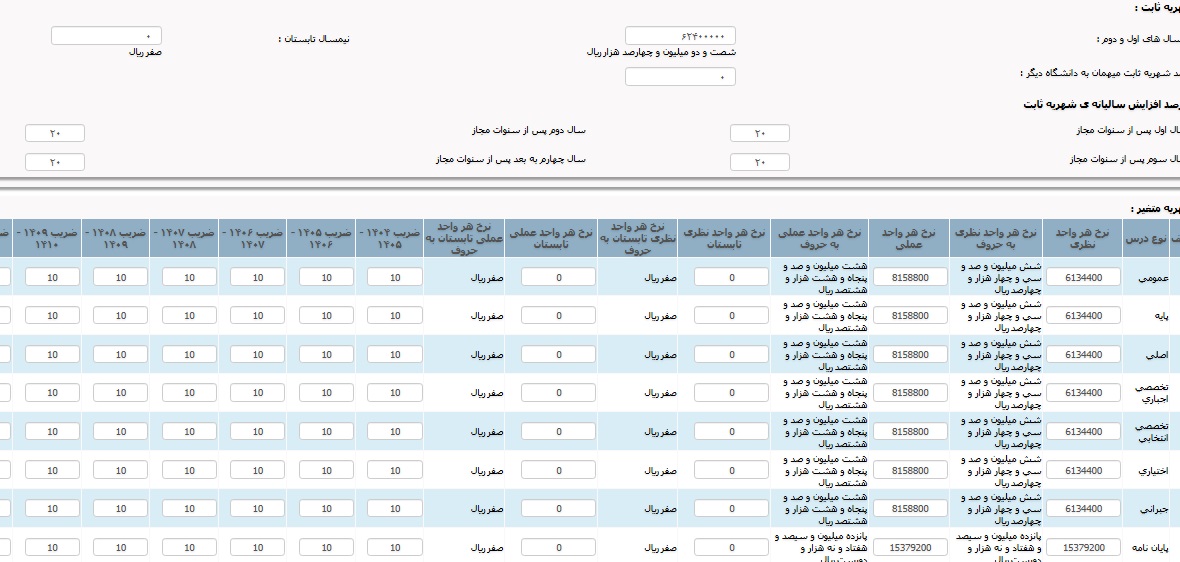The width and height of the screenshot is (1180, 562).
Task: Select the third year after allowed terms percent field
Action: pos(759,163)
